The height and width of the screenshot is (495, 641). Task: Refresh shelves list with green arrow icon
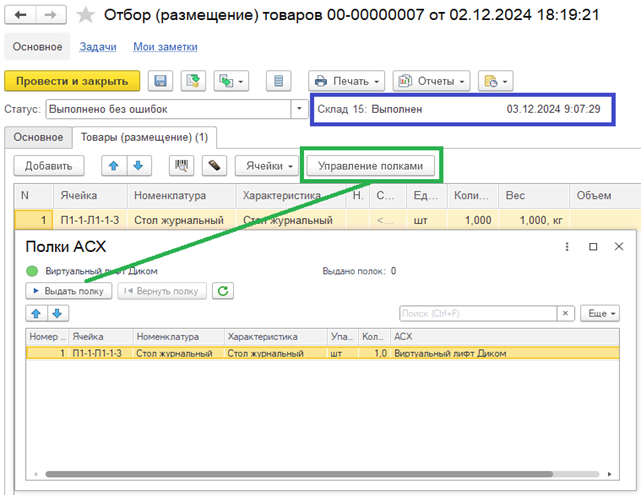(224, 291)
